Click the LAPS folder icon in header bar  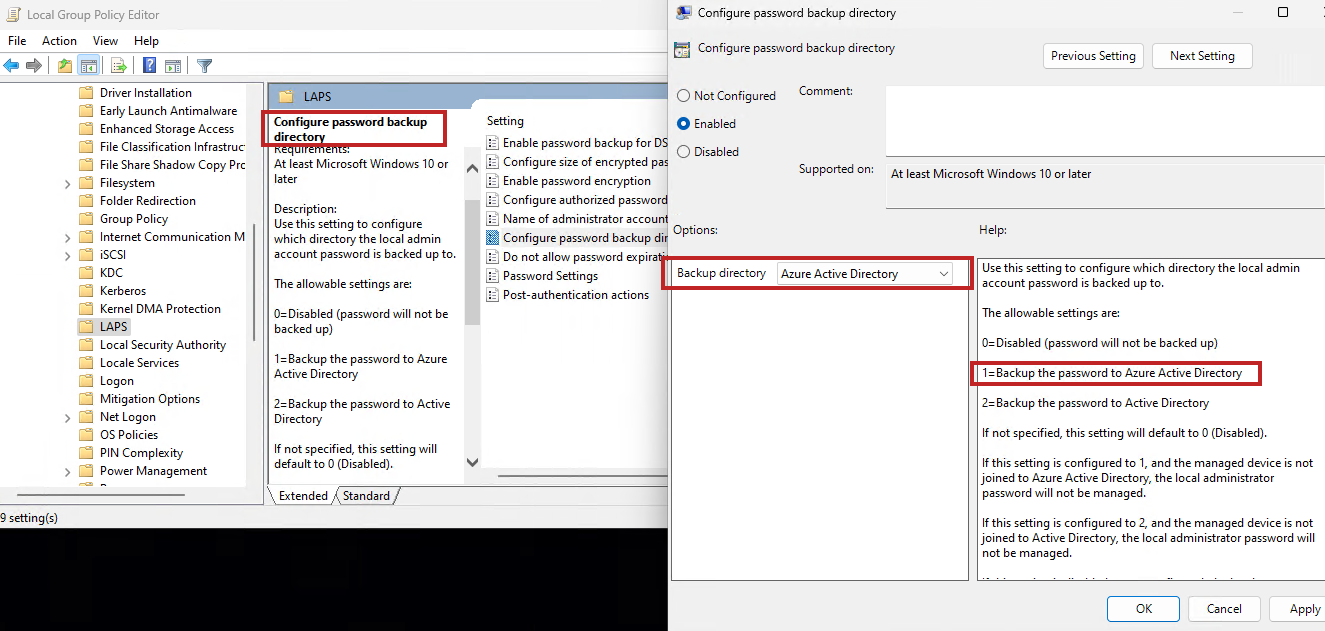pos(287,97)
